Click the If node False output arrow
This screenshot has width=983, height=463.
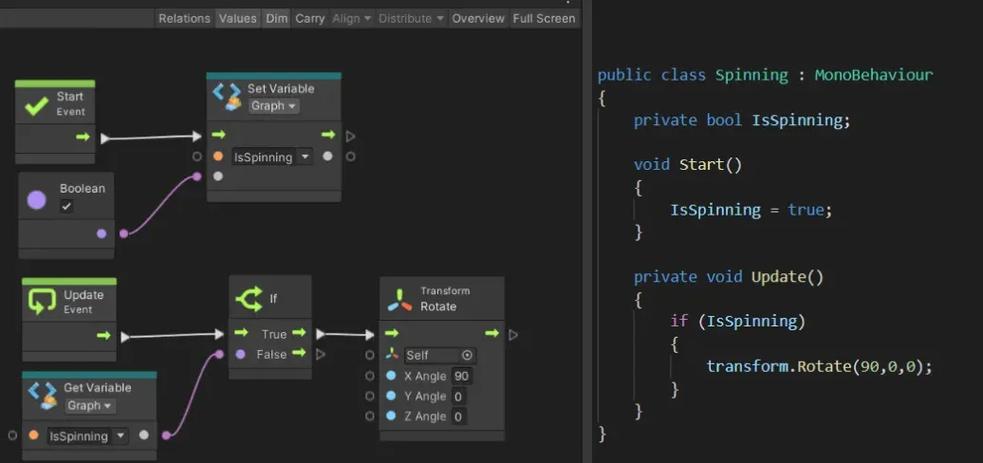click(299, 353)
